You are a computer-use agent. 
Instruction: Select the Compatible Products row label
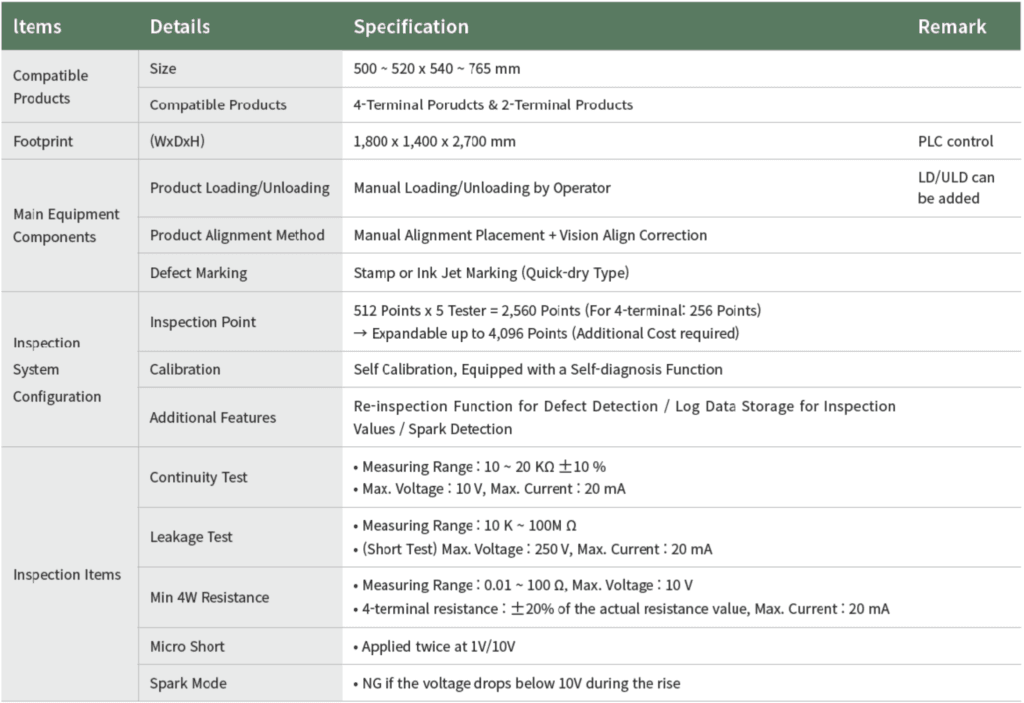50,87
